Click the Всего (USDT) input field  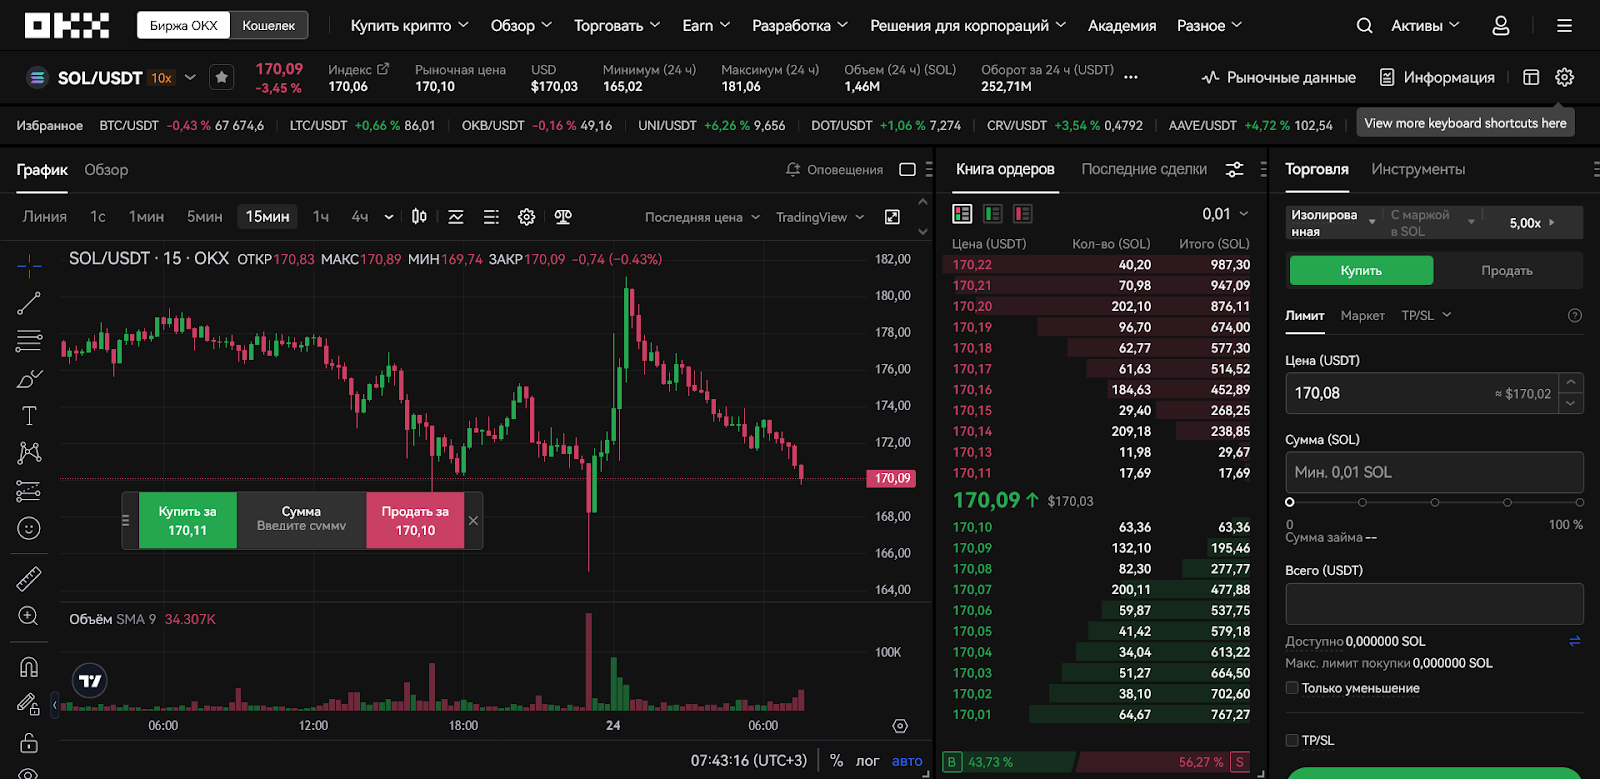pyautogui.click(x=1434, y=604)
